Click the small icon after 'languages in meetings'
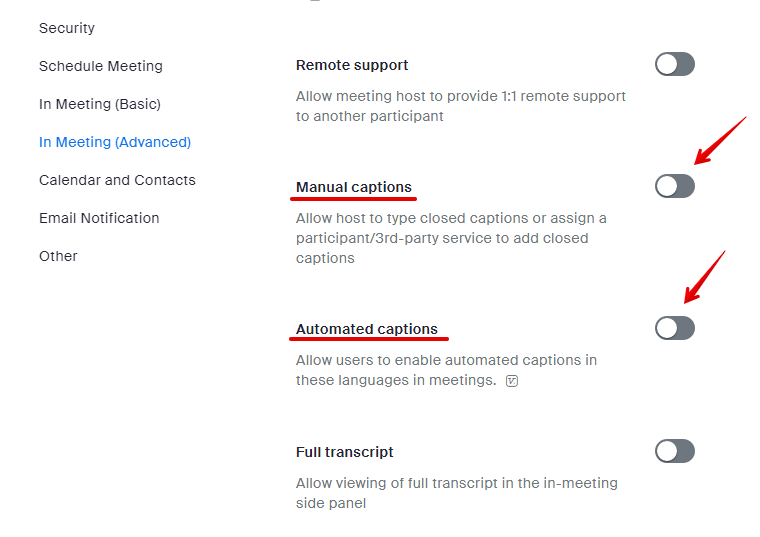Image resolution: width=760 pixels, height=537 pixels. tap(512, 381)
